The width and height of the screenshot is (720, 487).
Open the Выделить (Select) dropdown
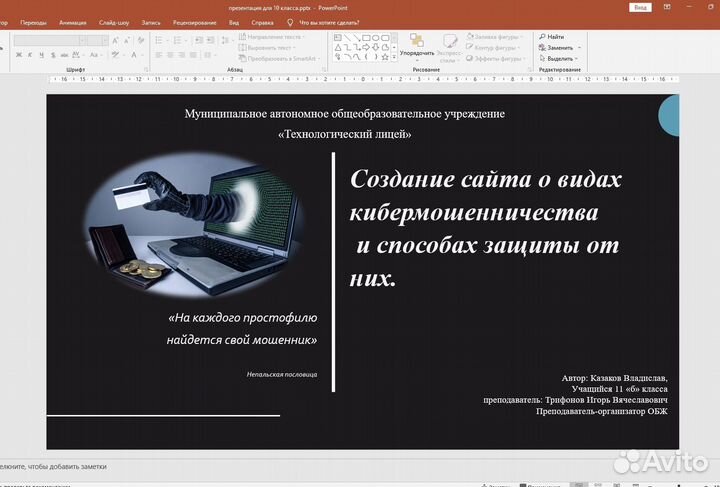pyautogui.click(x=559, y=58)
